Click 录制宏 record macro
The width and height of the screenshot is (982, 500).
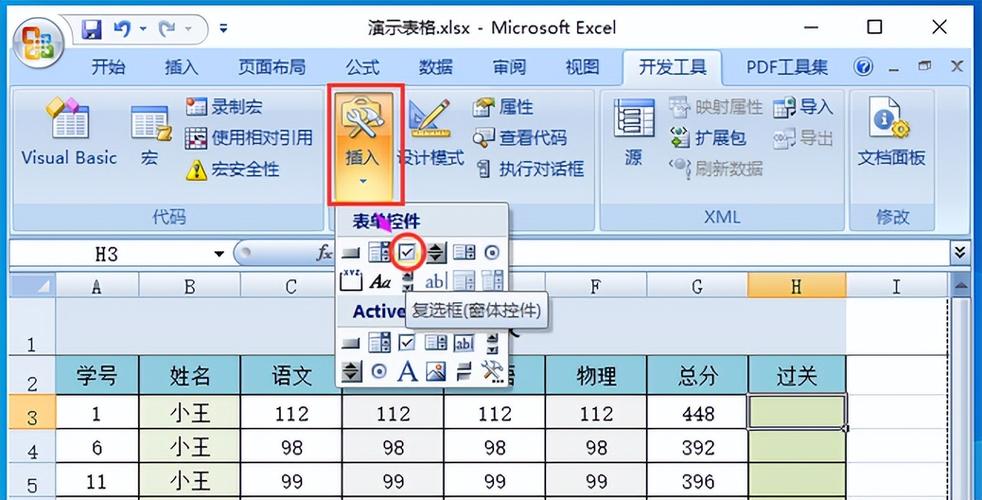pyautogui.click(x=224, y=107)
